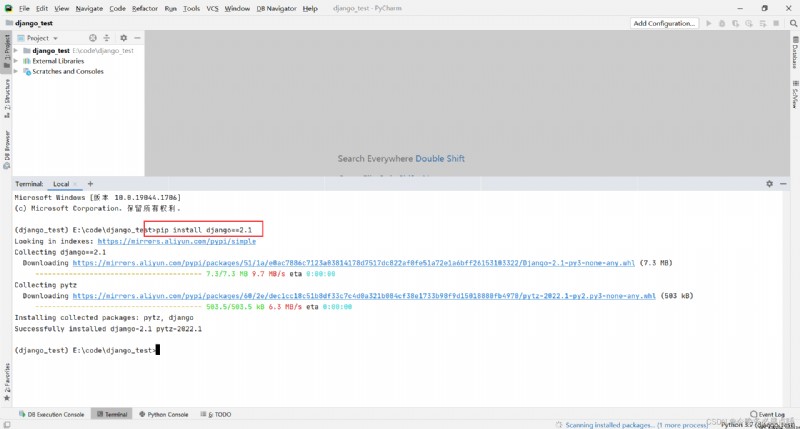Open the Django-2.1 wheel download link
This screenshot has height=429, width=800.
pyautogui.click(x=354, y=263)
